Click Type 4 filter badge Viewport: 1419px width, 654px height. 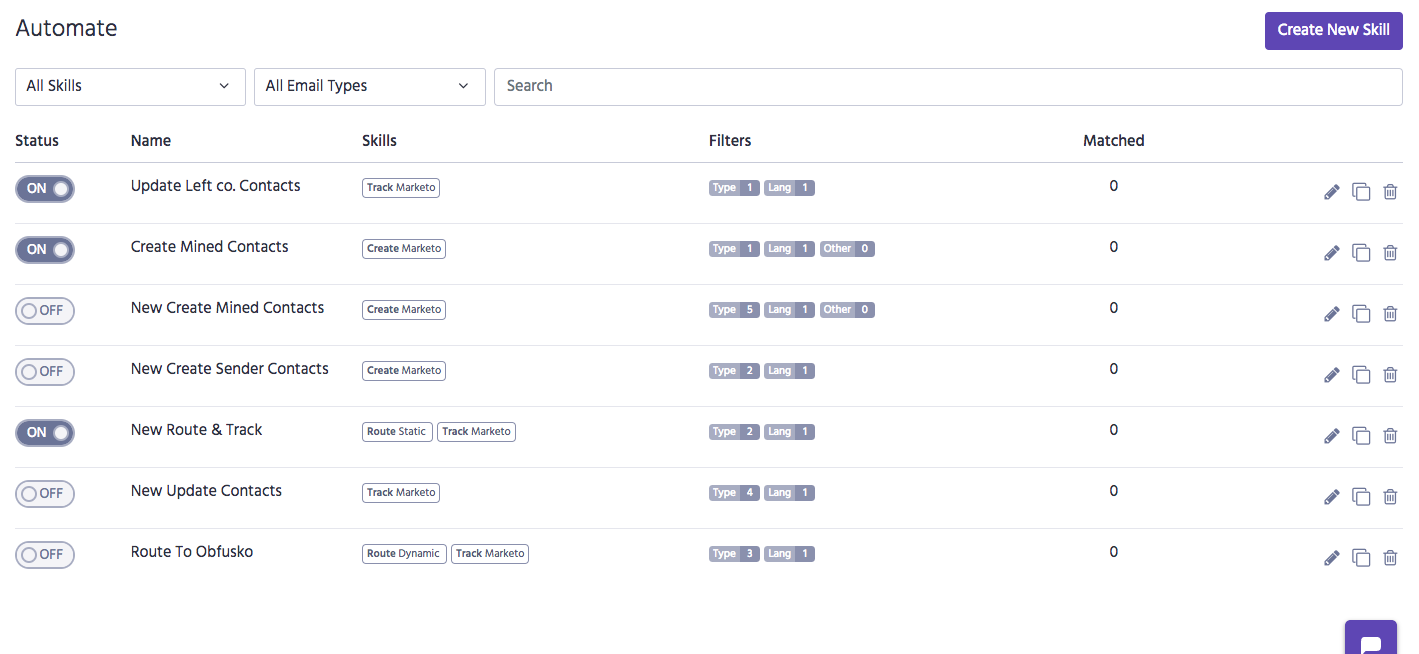[734, 493]
